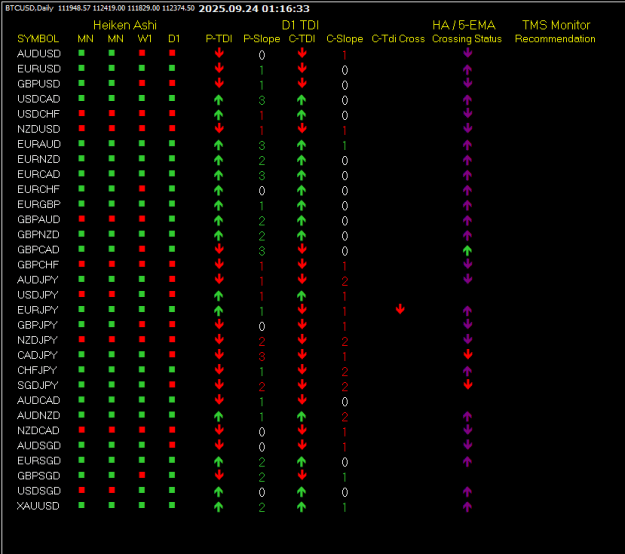Viewport: 625px width, 554px height.
Task: Select the XAUUSD symbol name
Action: (x=38, y=506)
